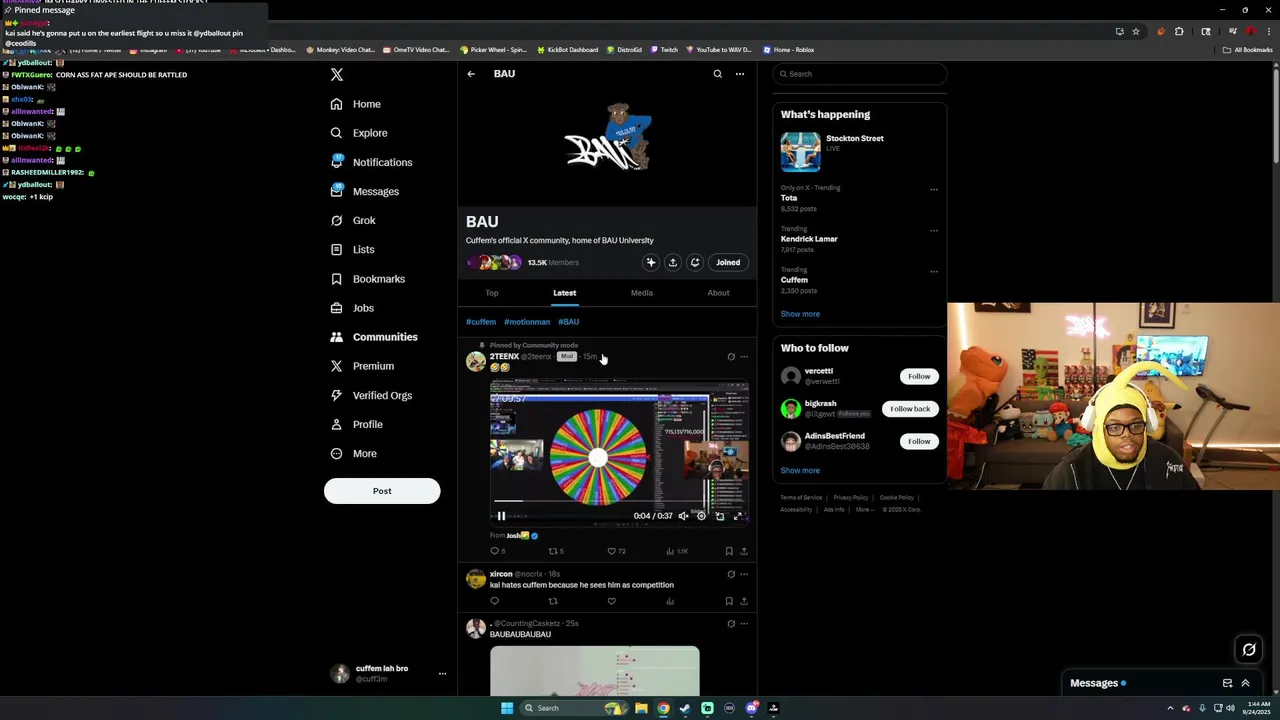
Task: Bookmark the 2TEENX pinned post
Action: click(729, 551)
